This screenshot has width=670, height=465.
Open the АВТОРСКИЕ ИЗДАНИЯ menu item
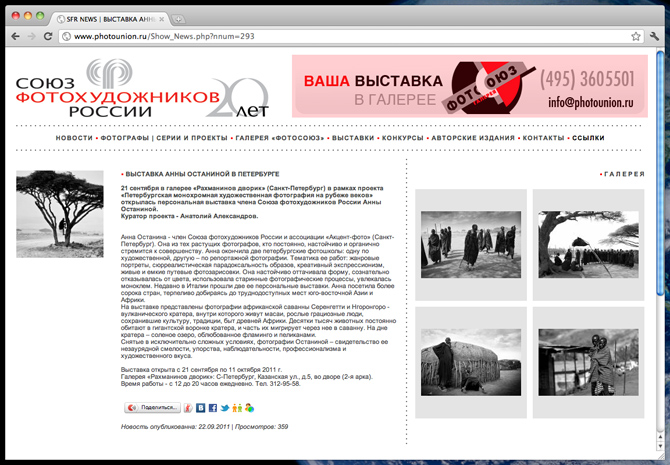[x=473, y=138]
